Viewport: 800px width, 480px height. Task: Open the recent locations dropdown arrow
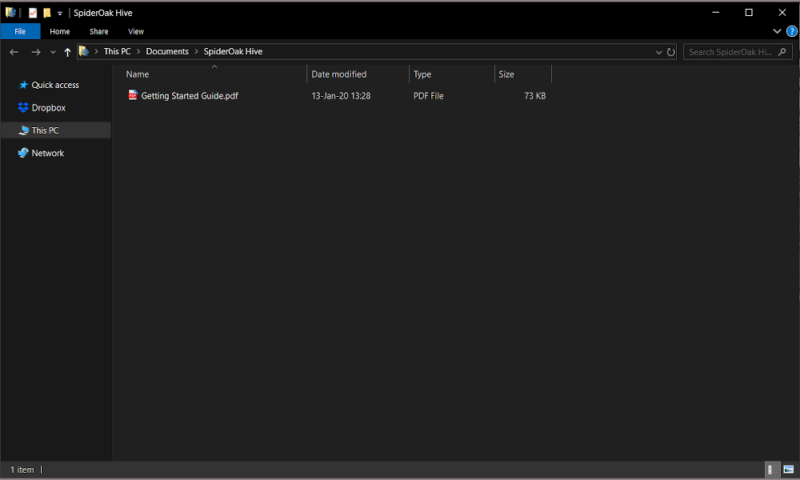(x=53, y=52)
